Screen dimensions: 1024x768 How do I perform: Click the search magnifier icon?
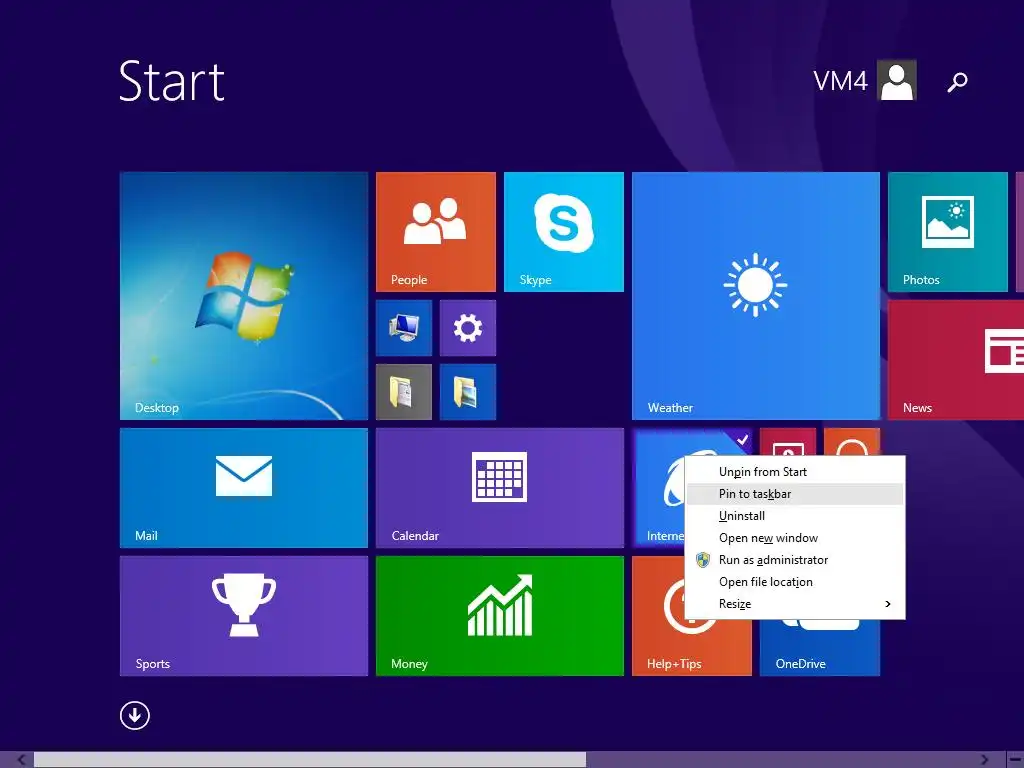957,82
